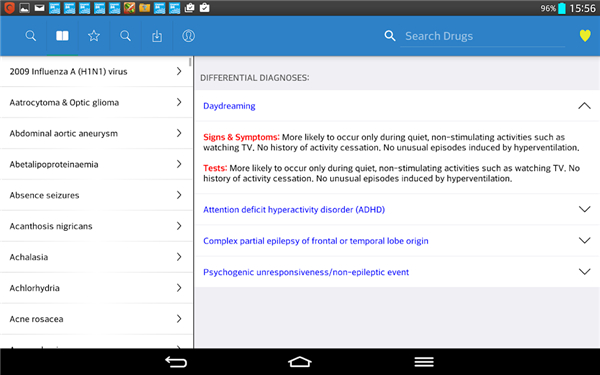This screenshot has width=600, height=375.
Task: Click the condition list scrollbar
Action: coord(190,62)
